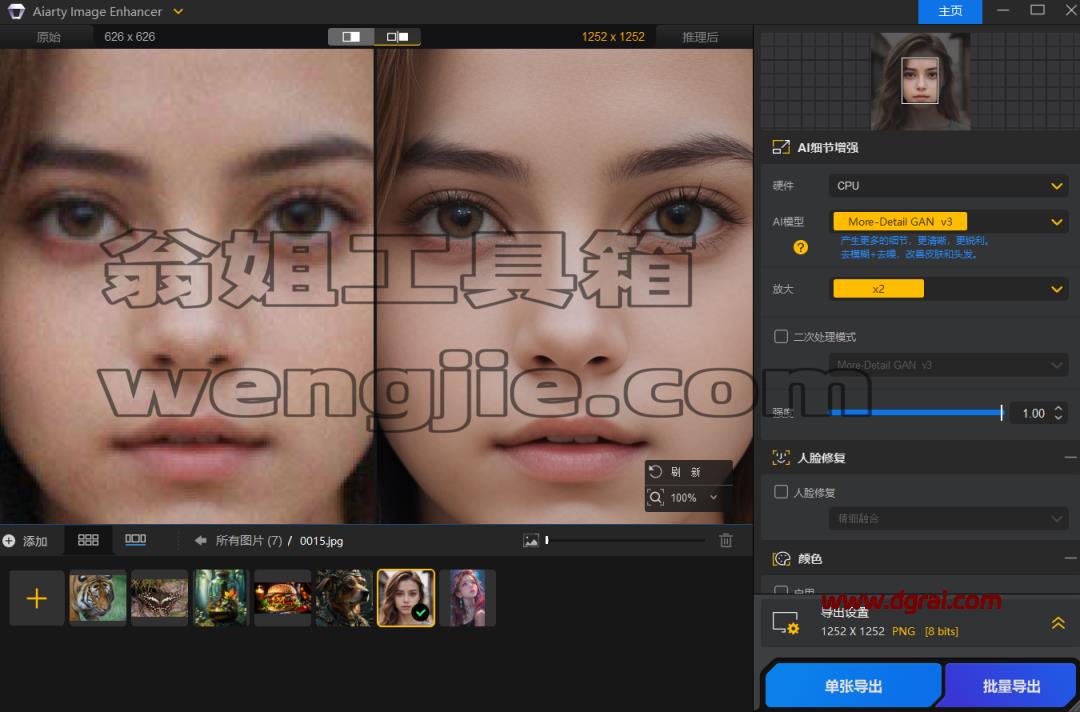Click the 刷新 refresh icon on preview
The height and width of the screenshot is (712, 1080).
click(656, 472)
